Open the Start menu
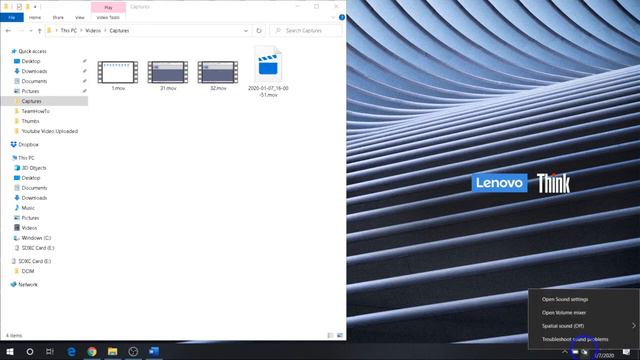The image size is (640, 360). click(x=10, y=351)
